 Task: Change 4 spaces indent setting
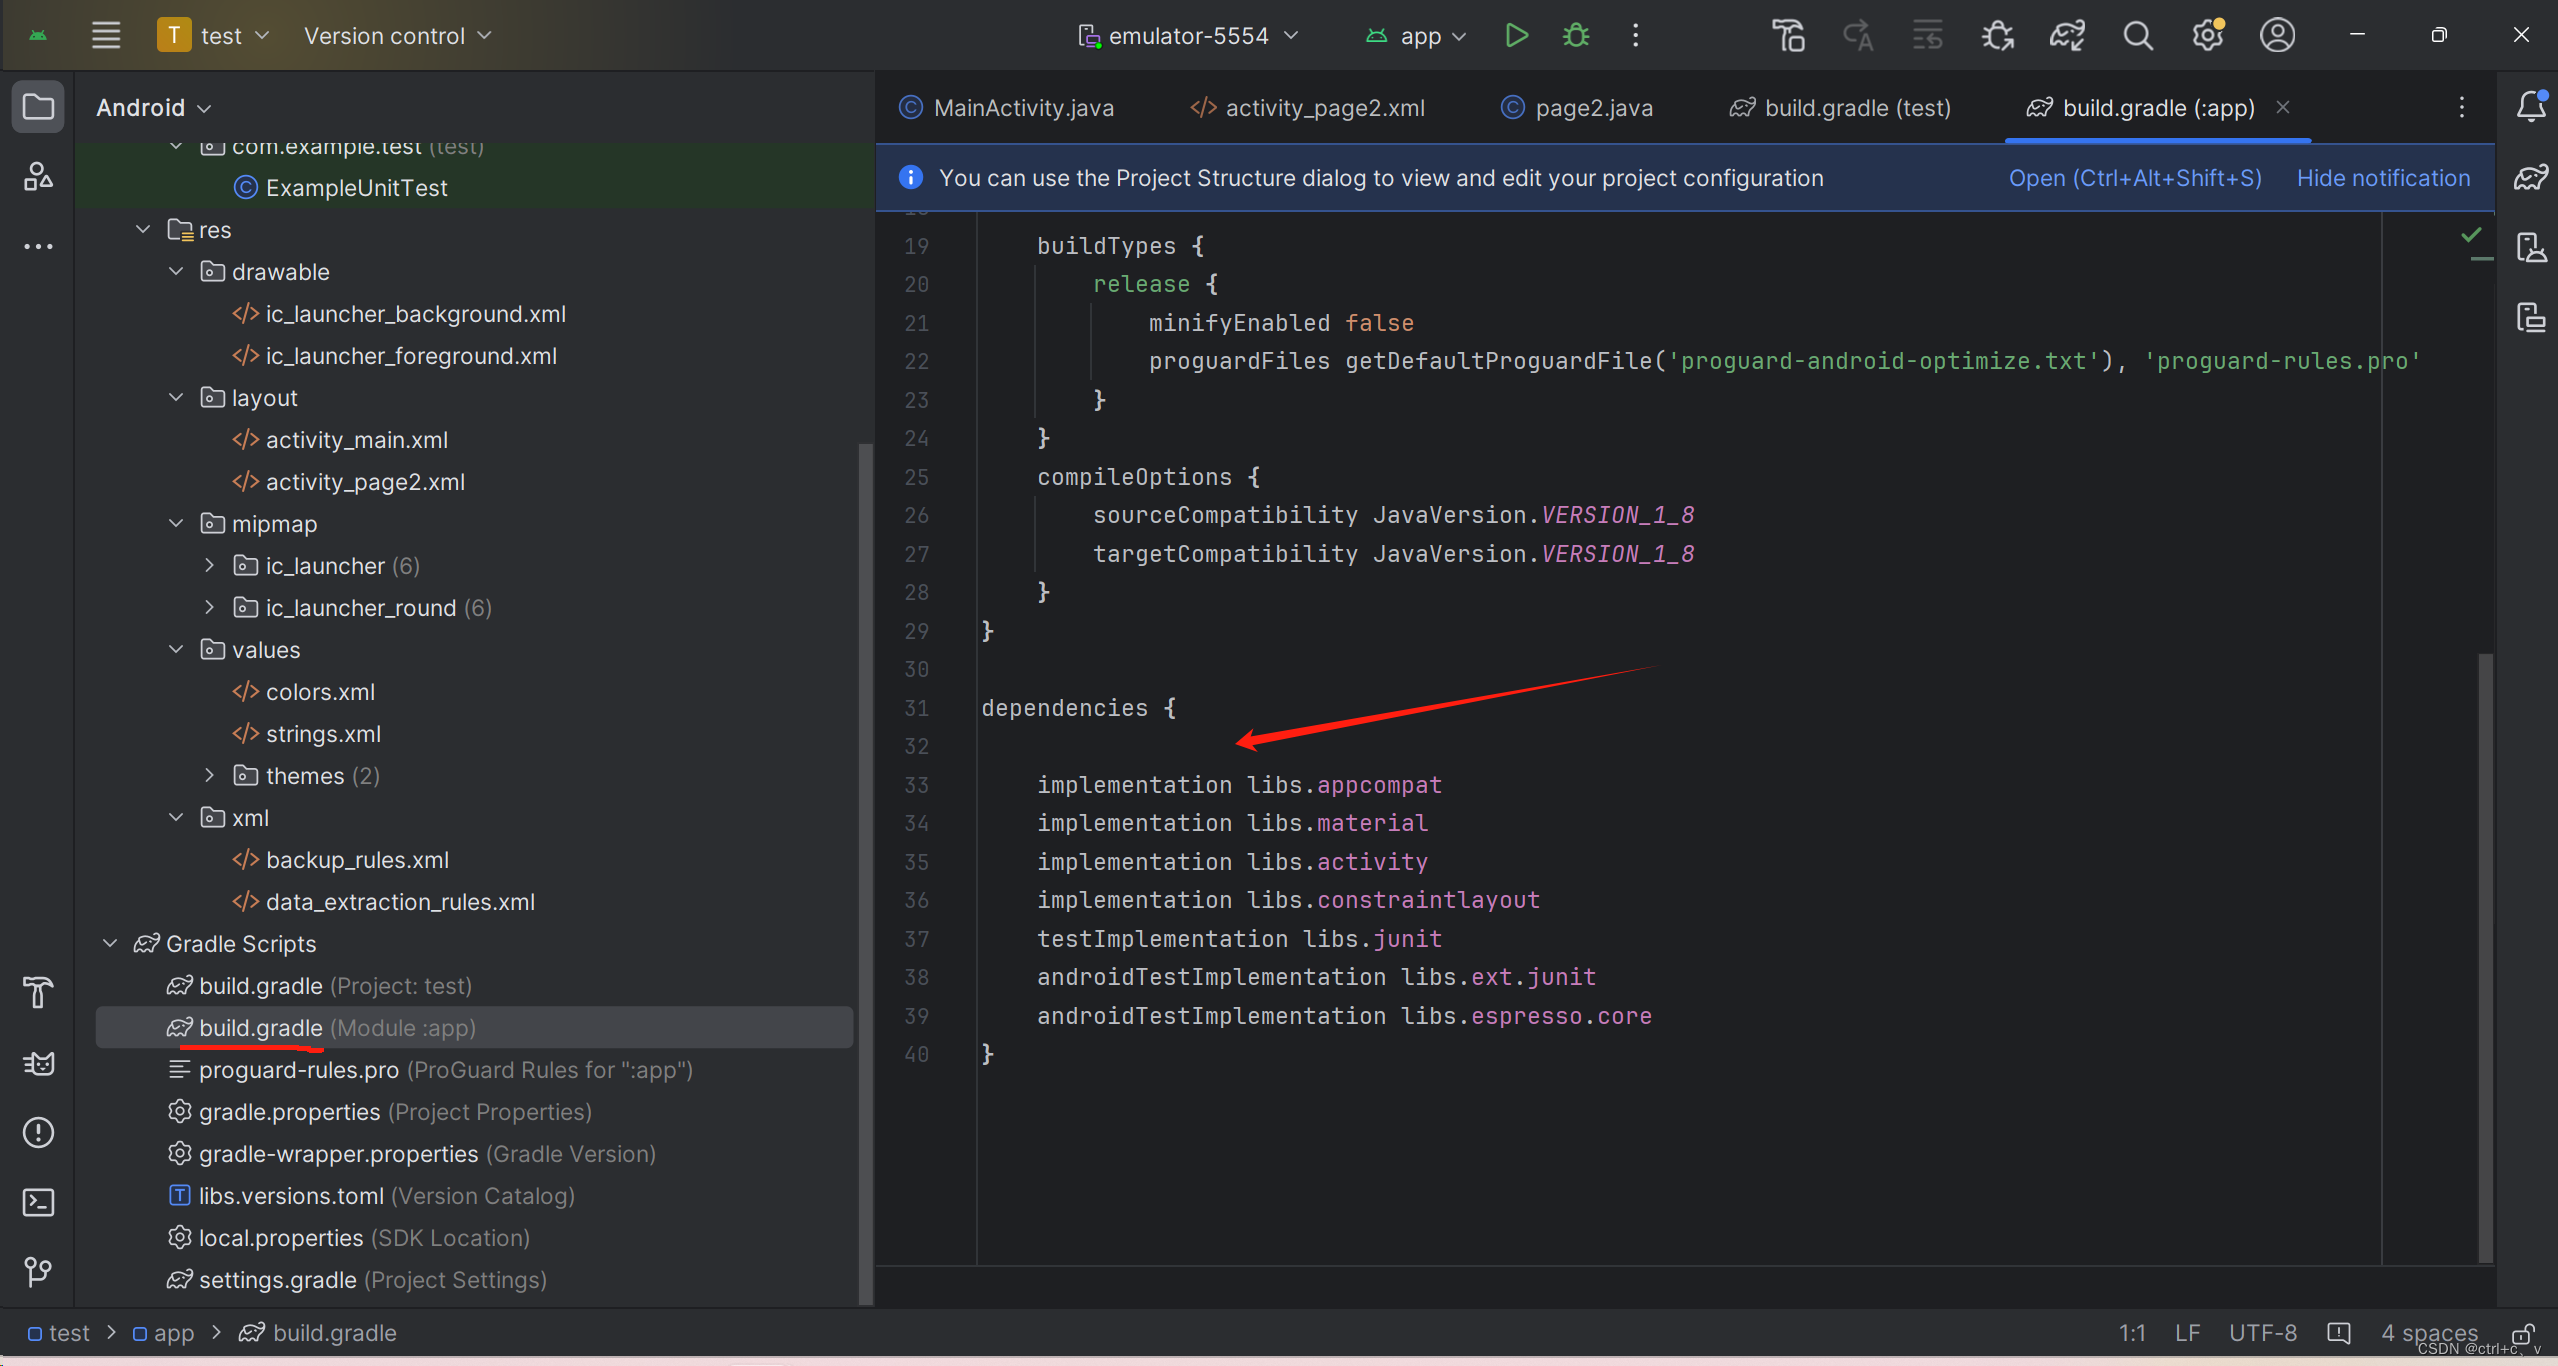[x=2428, y=1333]
